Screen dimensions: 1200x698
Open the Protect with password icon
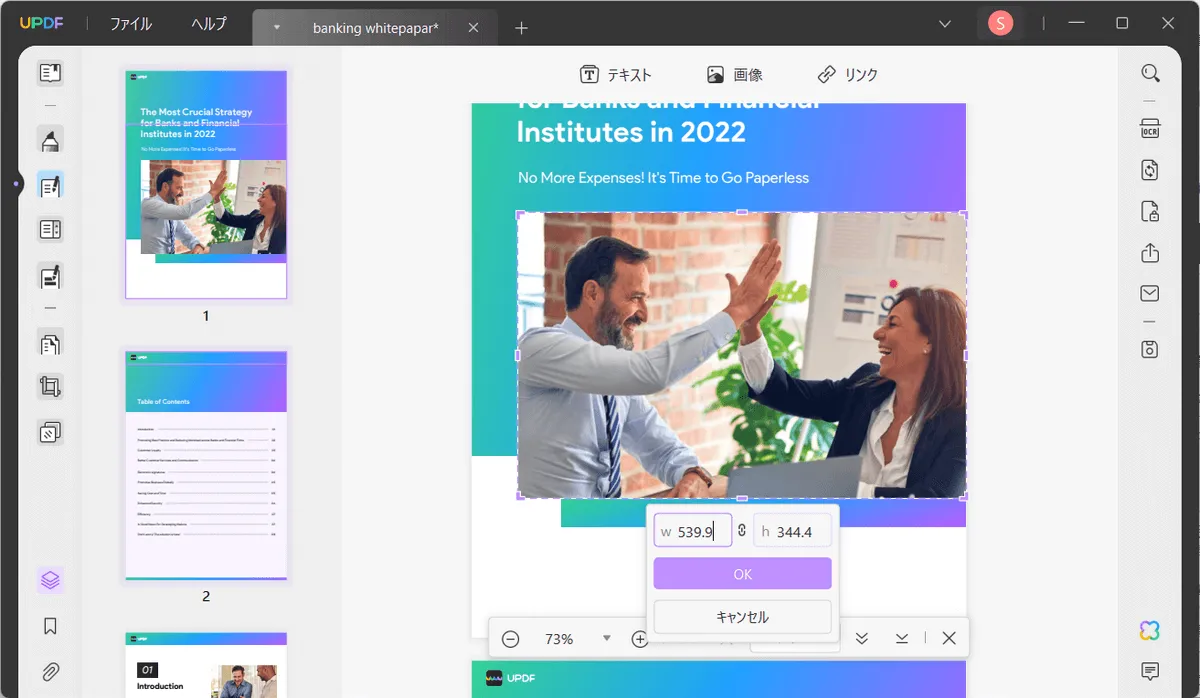1150,211
